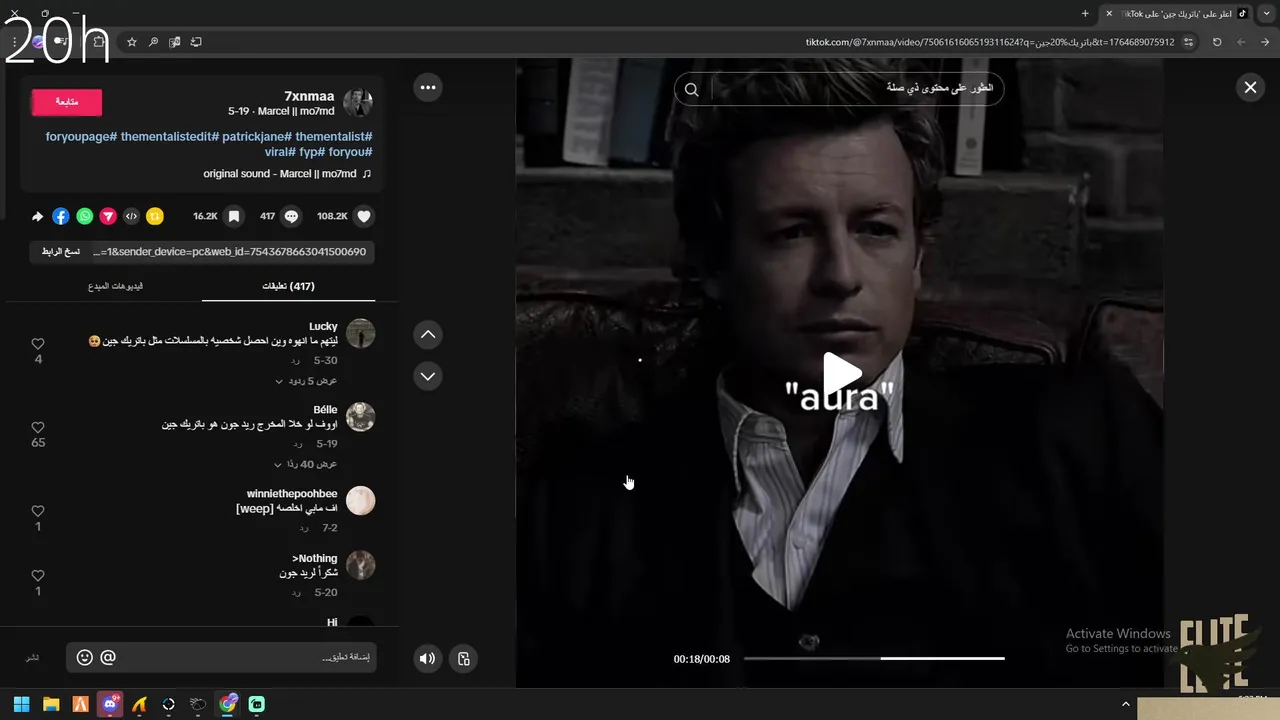This screenshot has height=720, width=1280.
Task: Follow 7xnmaa with the pink button
Action: point(67,102)
